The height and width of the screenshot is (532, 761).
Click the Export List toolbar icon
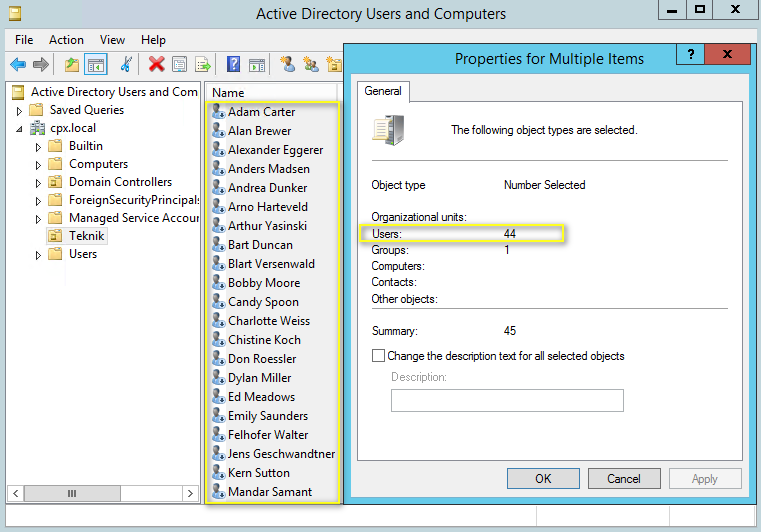point(203,64)
